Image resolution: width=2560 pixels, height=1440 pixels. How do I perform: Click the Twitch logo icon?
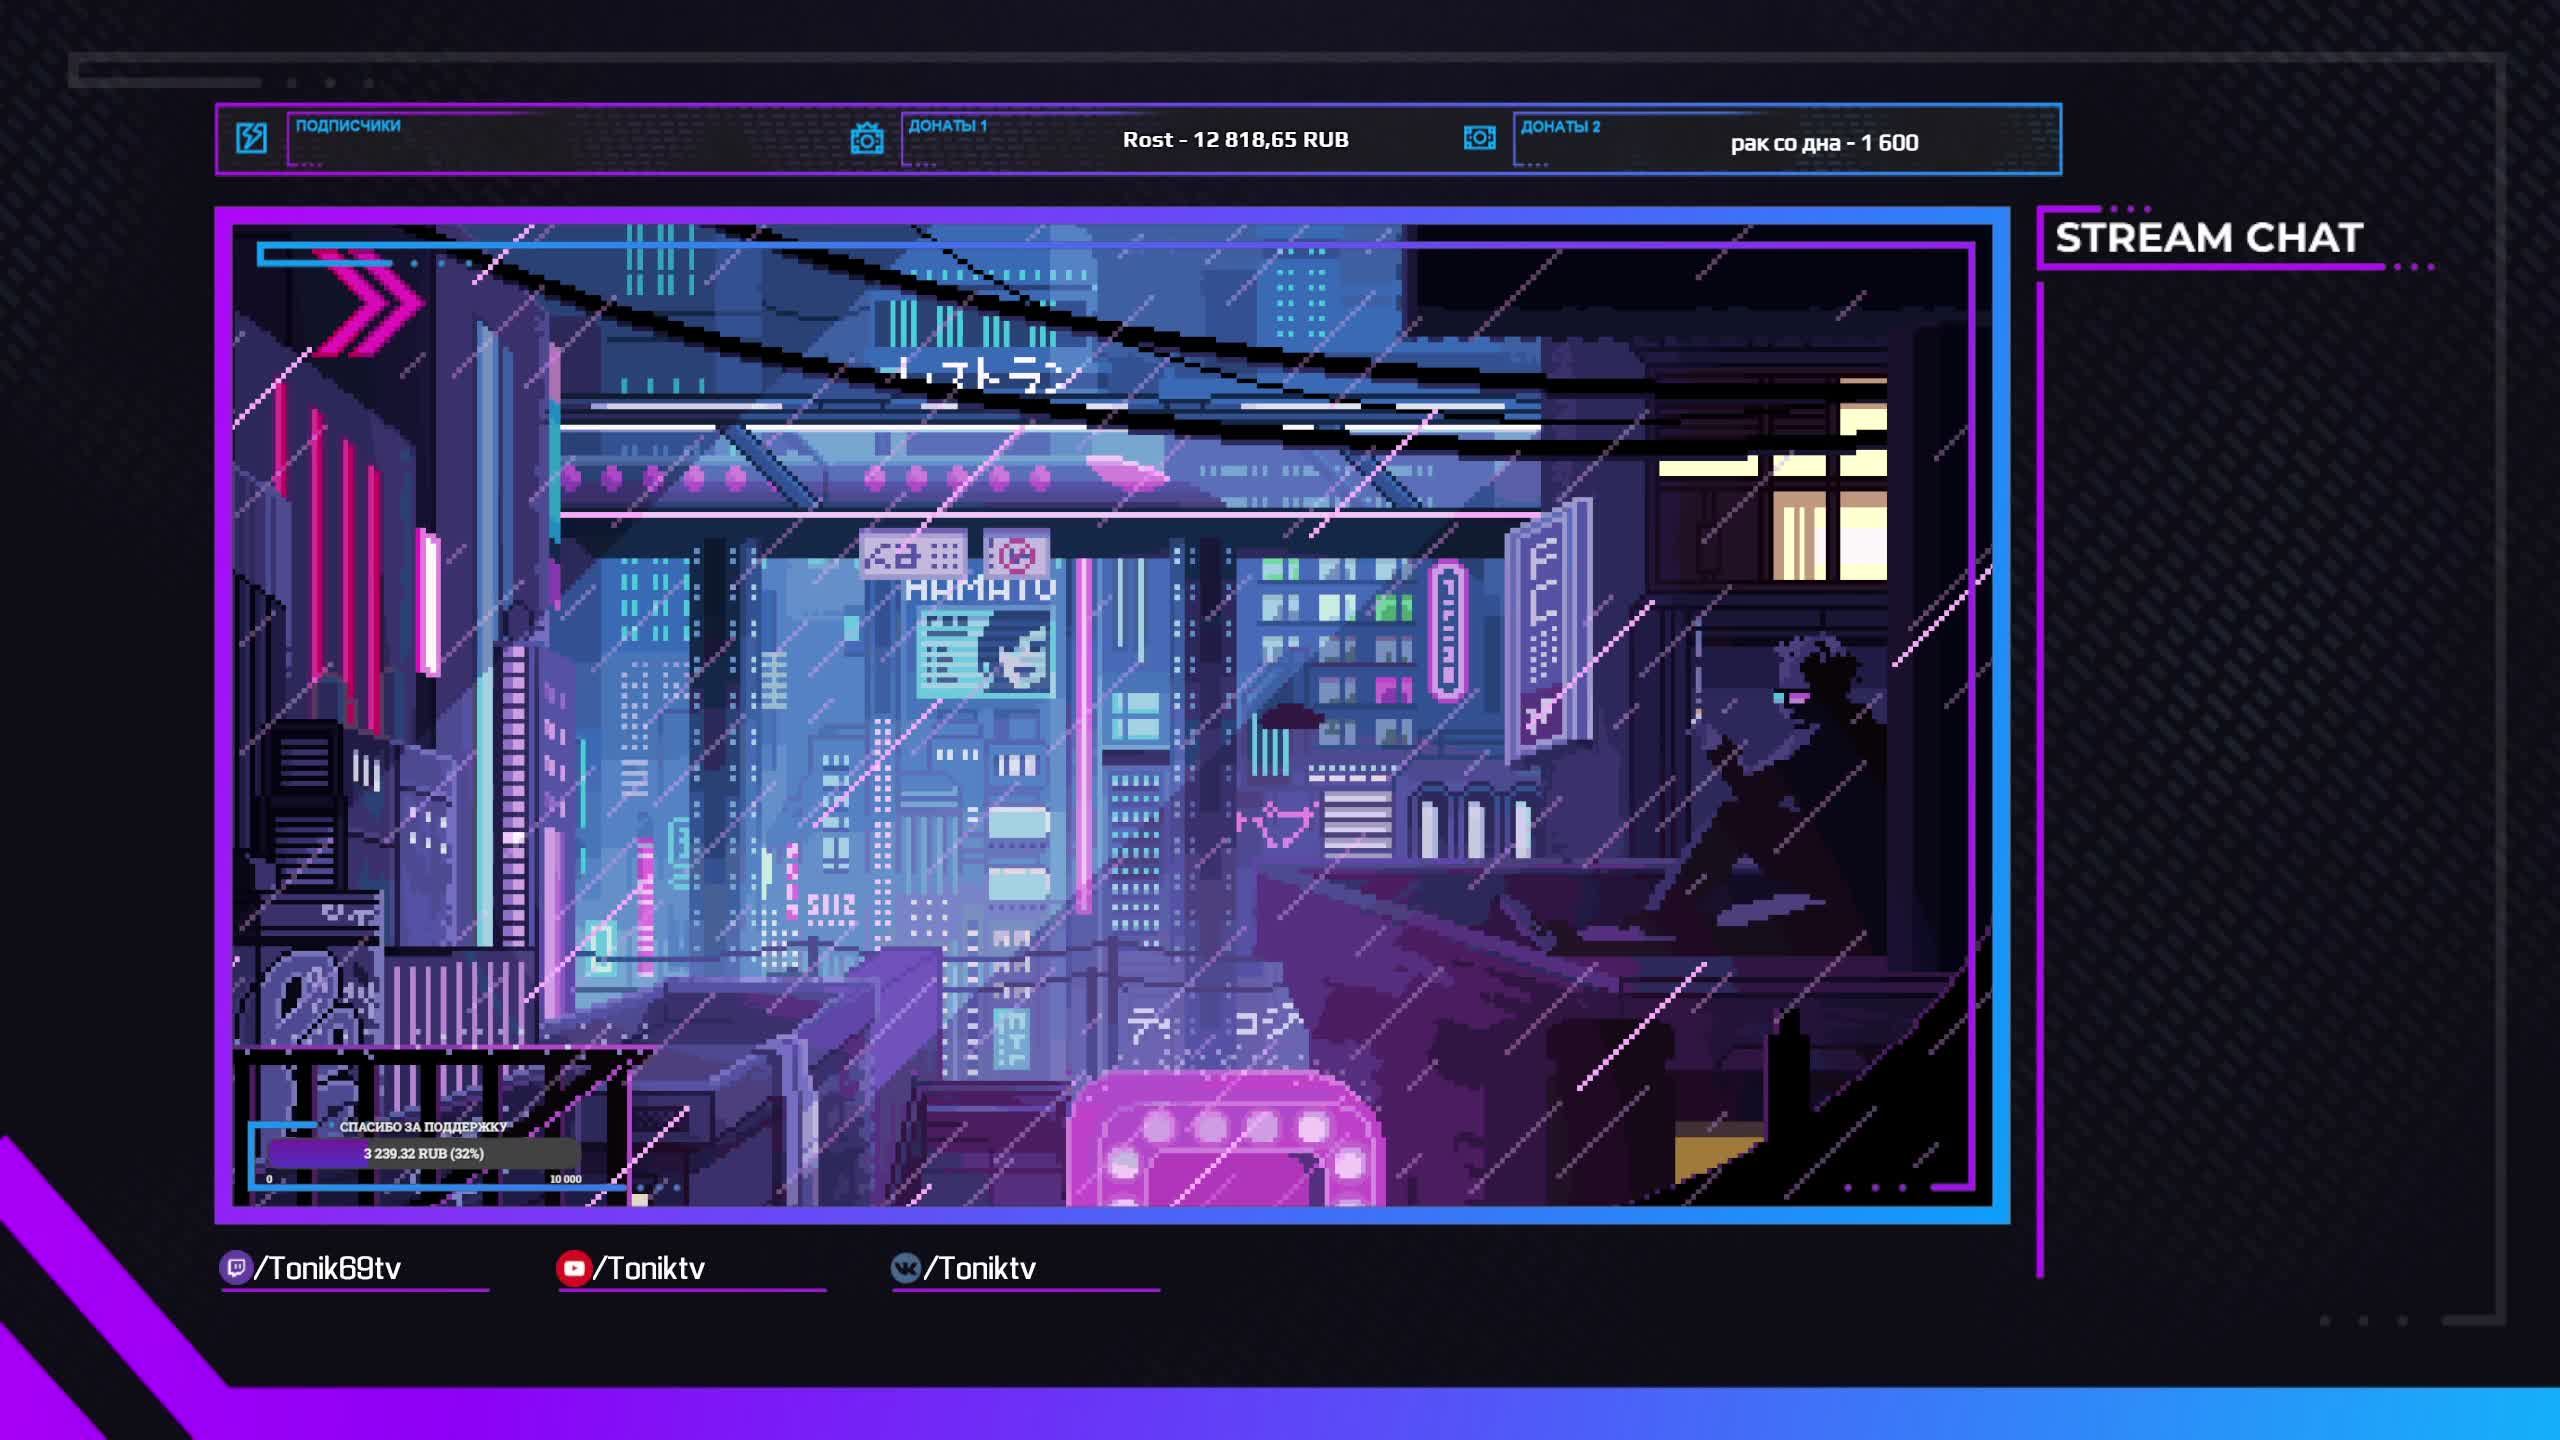point(235,1268)
